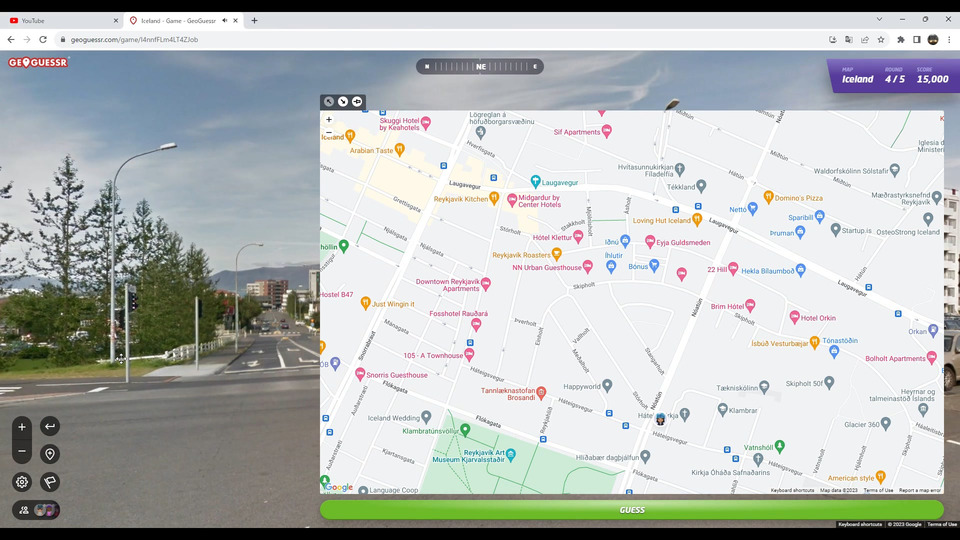Image resolution: width=960 pixels, height=540 pixels.
Task: Open GeoGuessr game settings gear
Action: (22, 482)
